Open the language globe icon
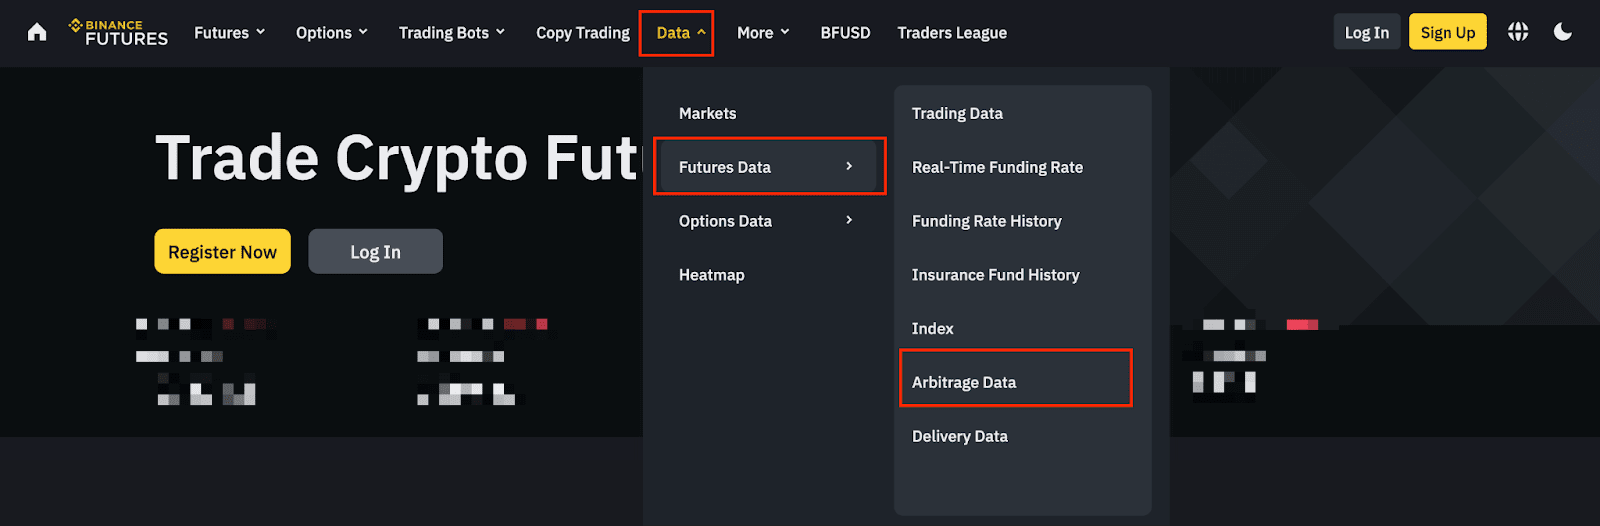 pyautogui.click(x=1518, y=32)
